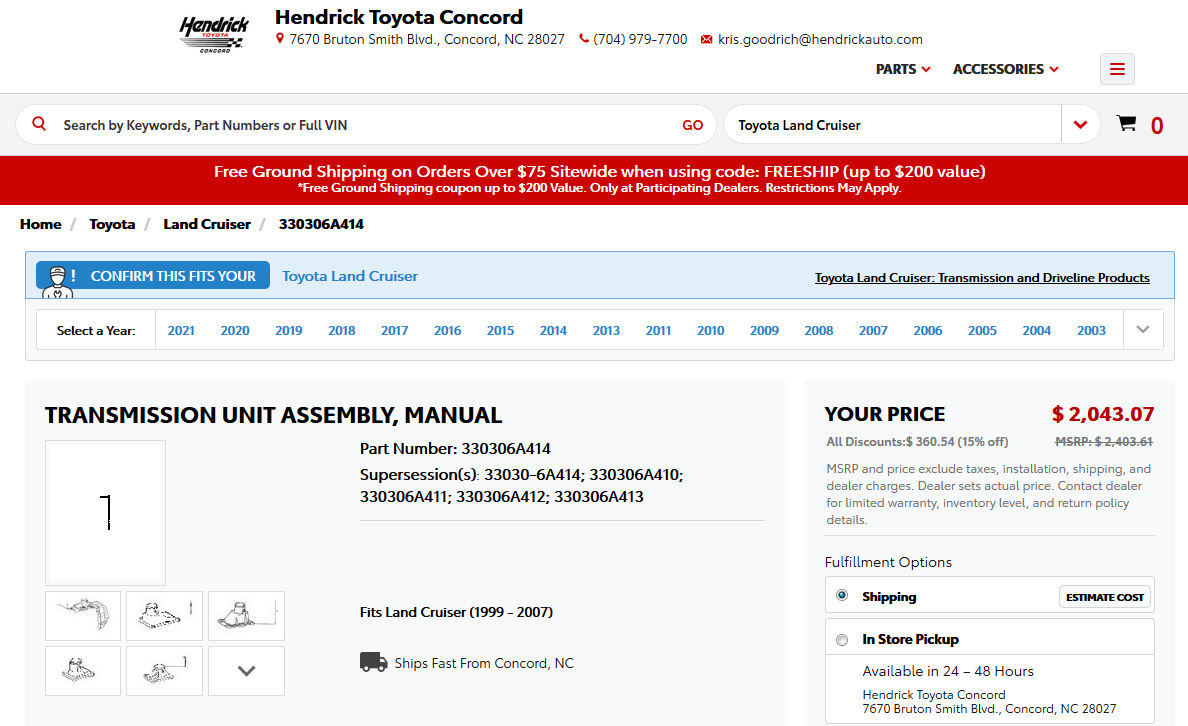Select model year 2013
The image size is (1188, 726).
[606, 330]
